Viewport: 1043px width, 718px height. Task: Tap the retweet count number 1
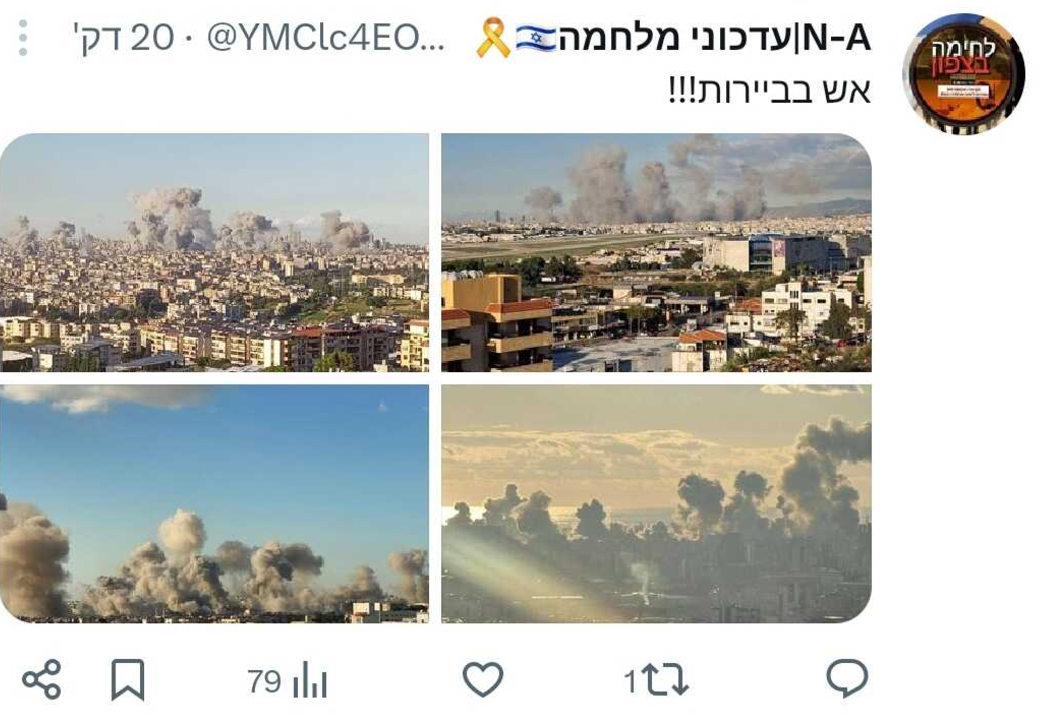[x=630, y=682]
